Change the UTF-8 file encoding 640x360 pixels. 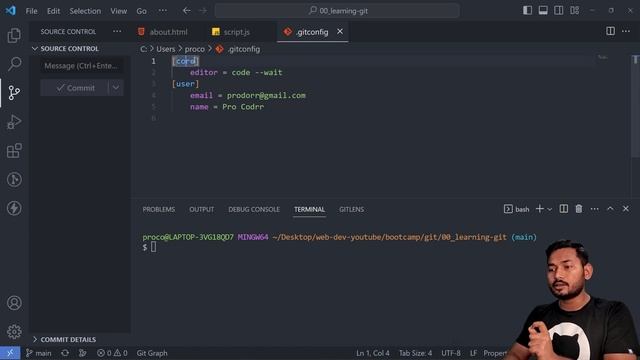pos(451,353)
